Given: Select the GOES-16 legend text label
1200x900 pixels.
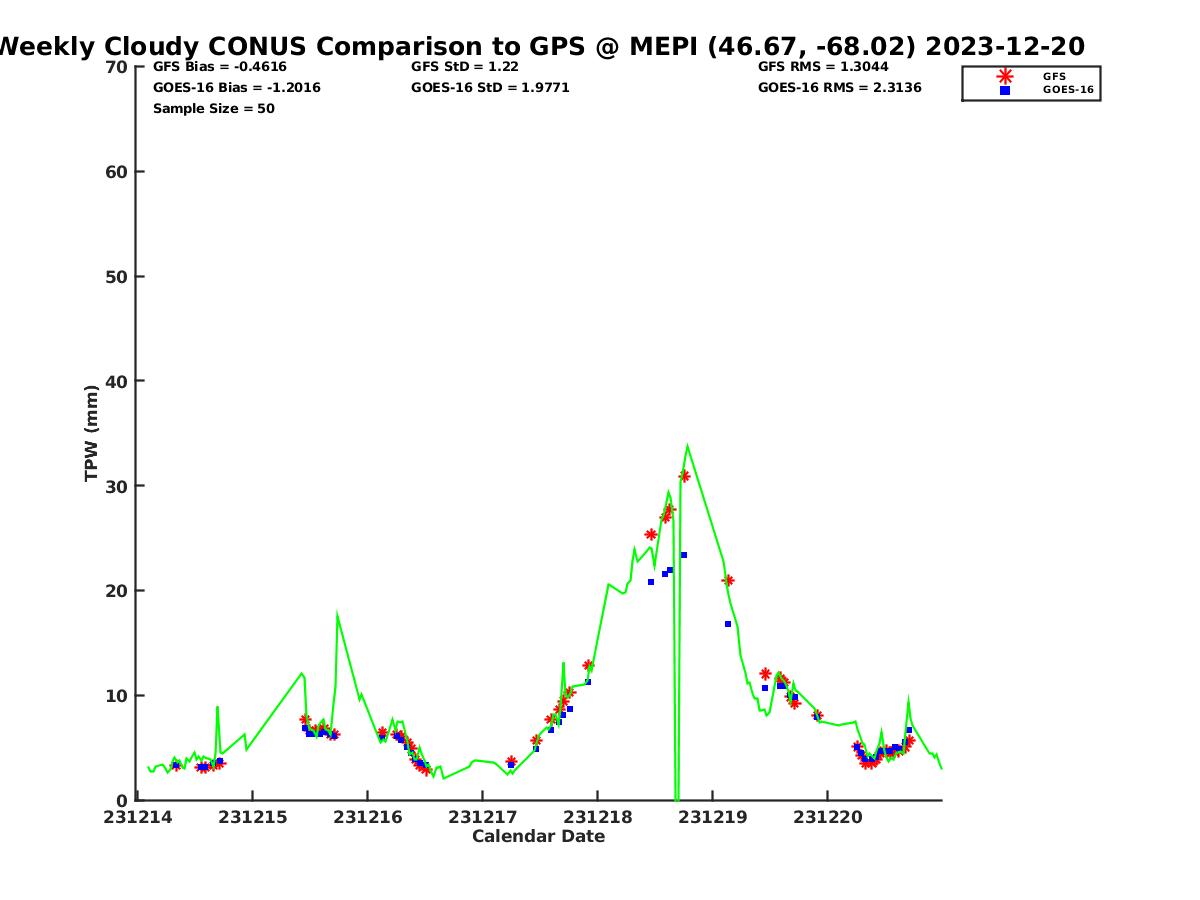Looking at the screenshot, I should tap(1068, 90).
